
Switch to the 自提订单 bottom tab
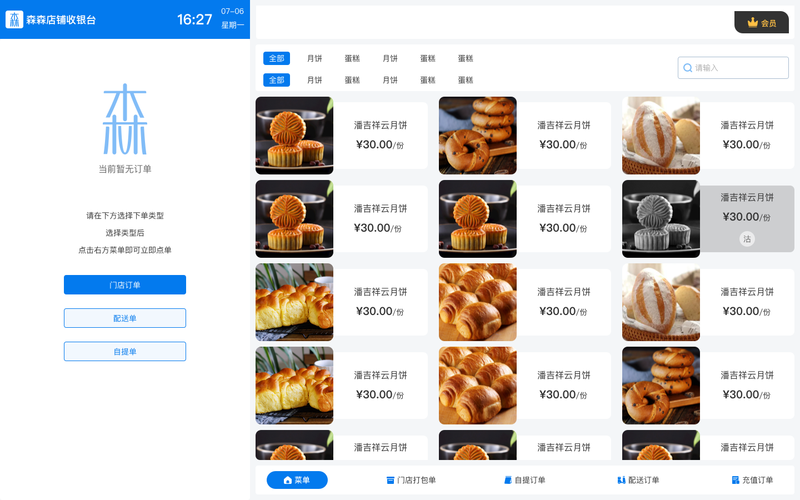pyautogui.click(x=524, y=480)
